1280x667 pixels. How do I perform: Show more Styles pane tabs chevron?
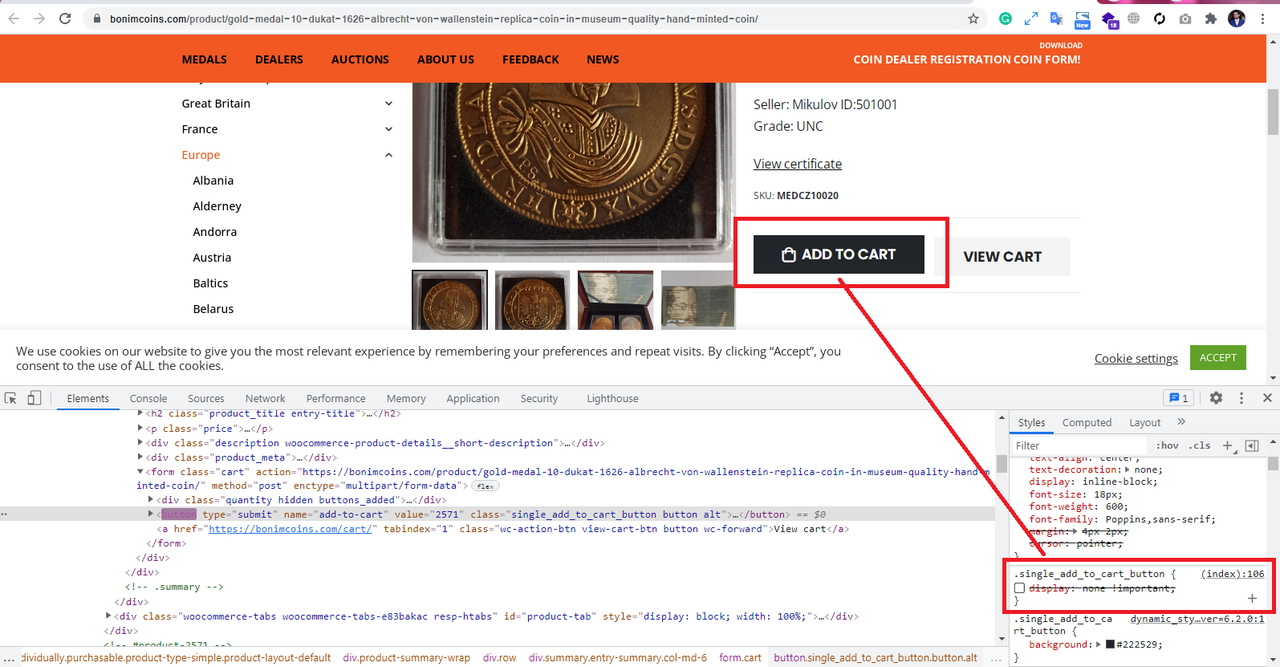(1181, 422)
